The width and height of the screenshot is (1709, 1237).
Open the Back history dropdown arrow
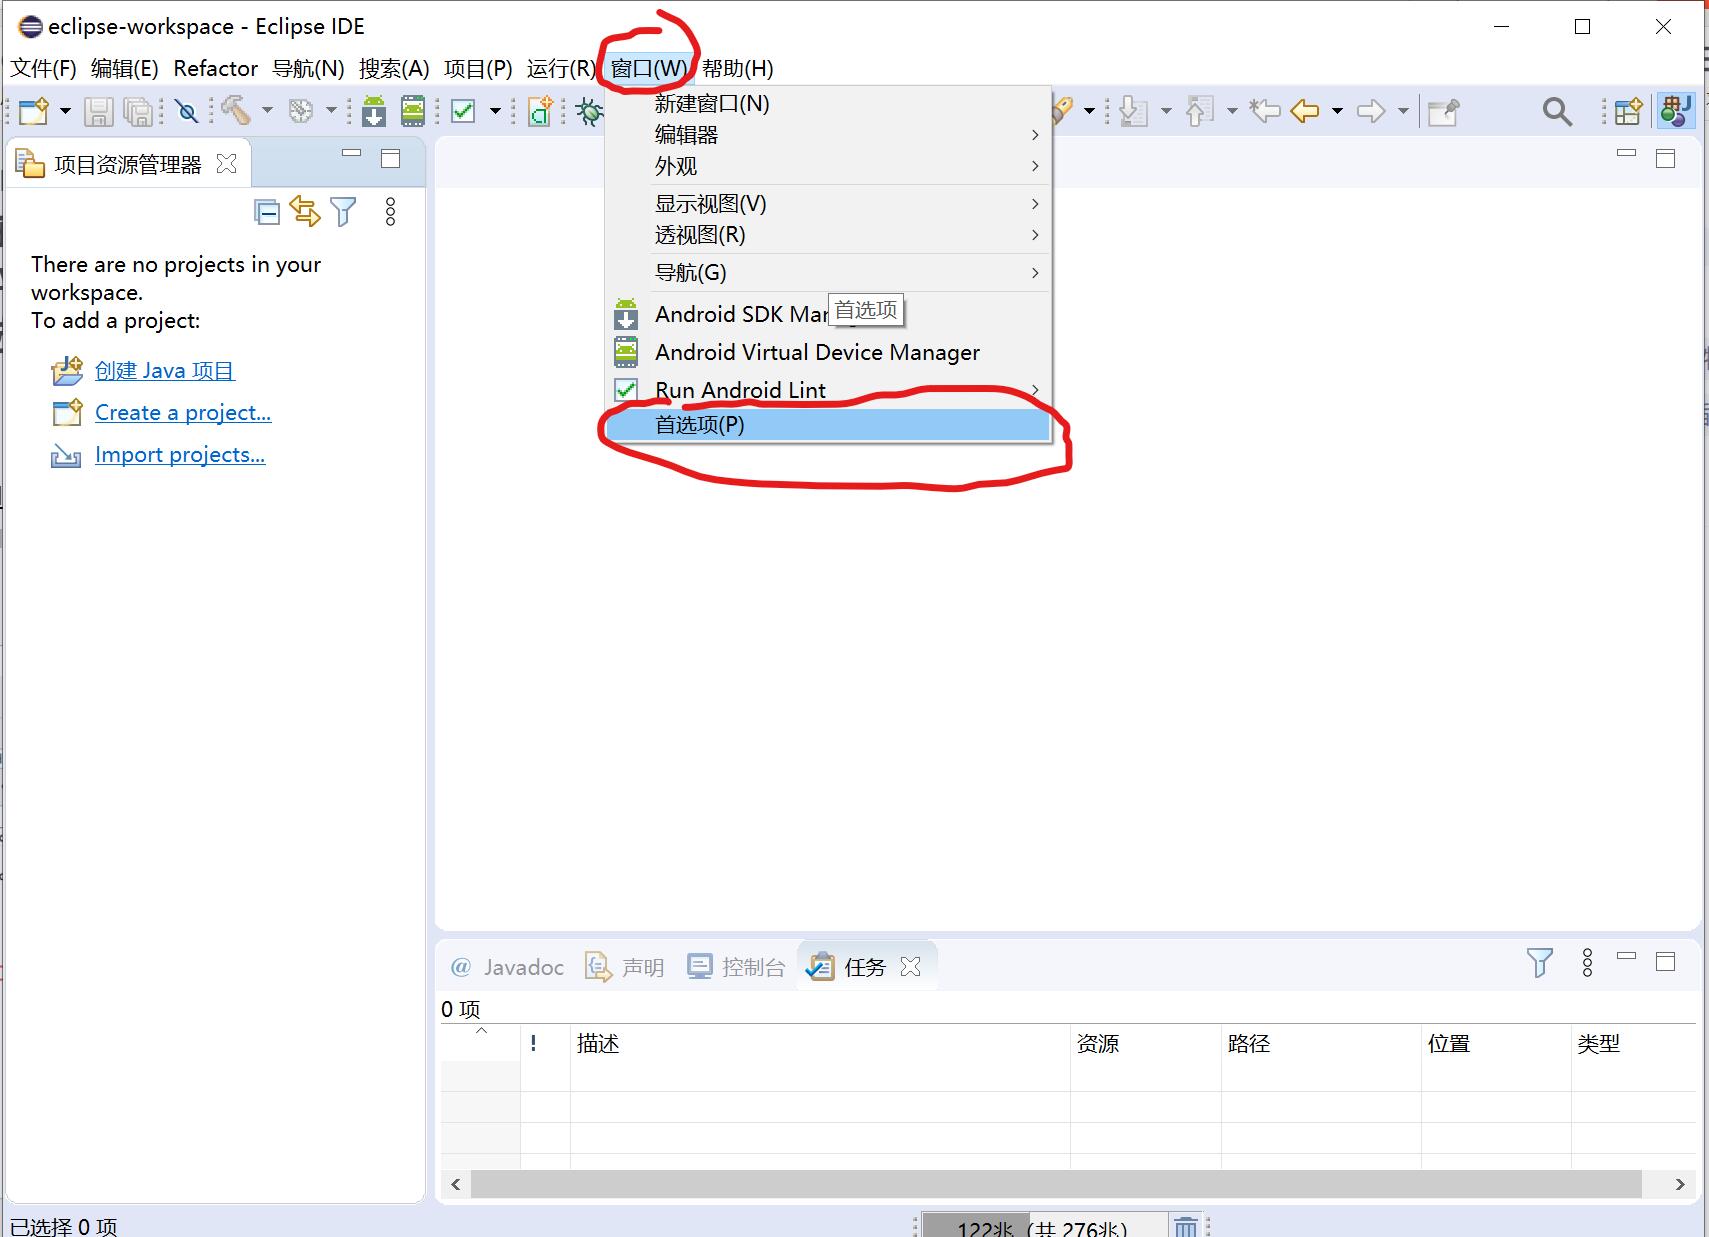point(1337,111)
